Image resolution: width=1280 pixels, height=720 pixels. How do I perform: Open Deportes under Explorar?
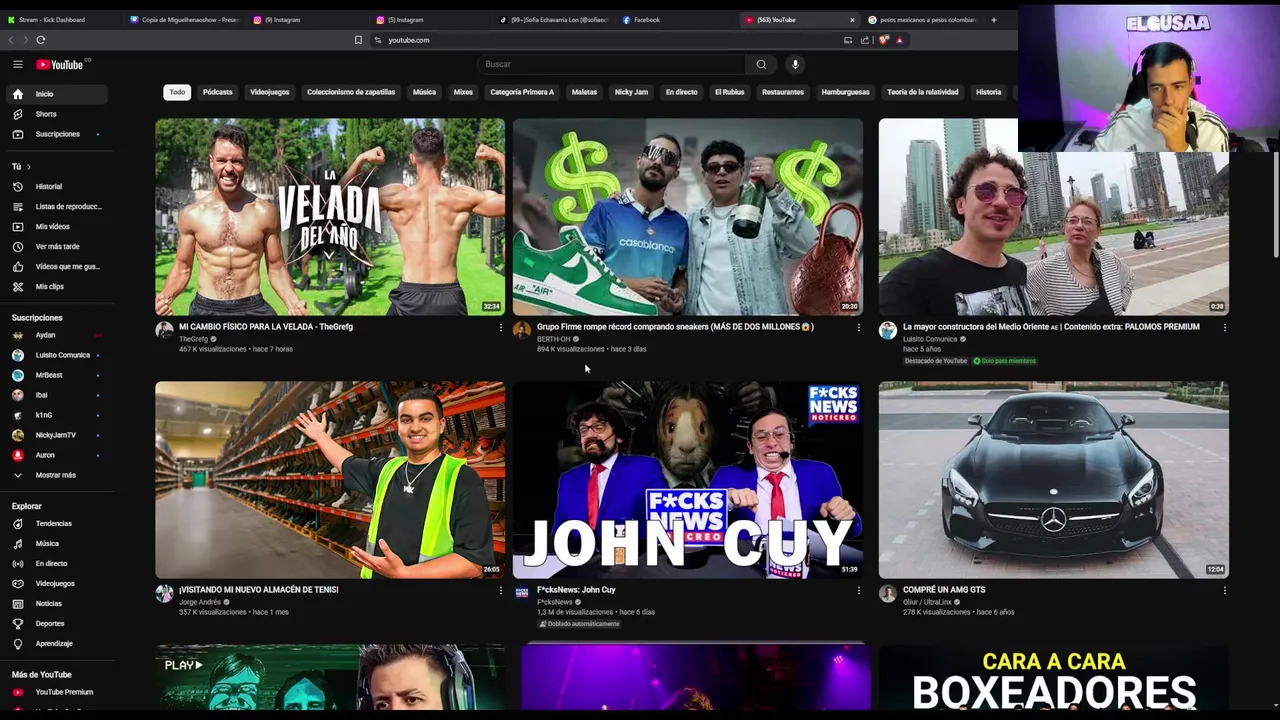point(55,623)
